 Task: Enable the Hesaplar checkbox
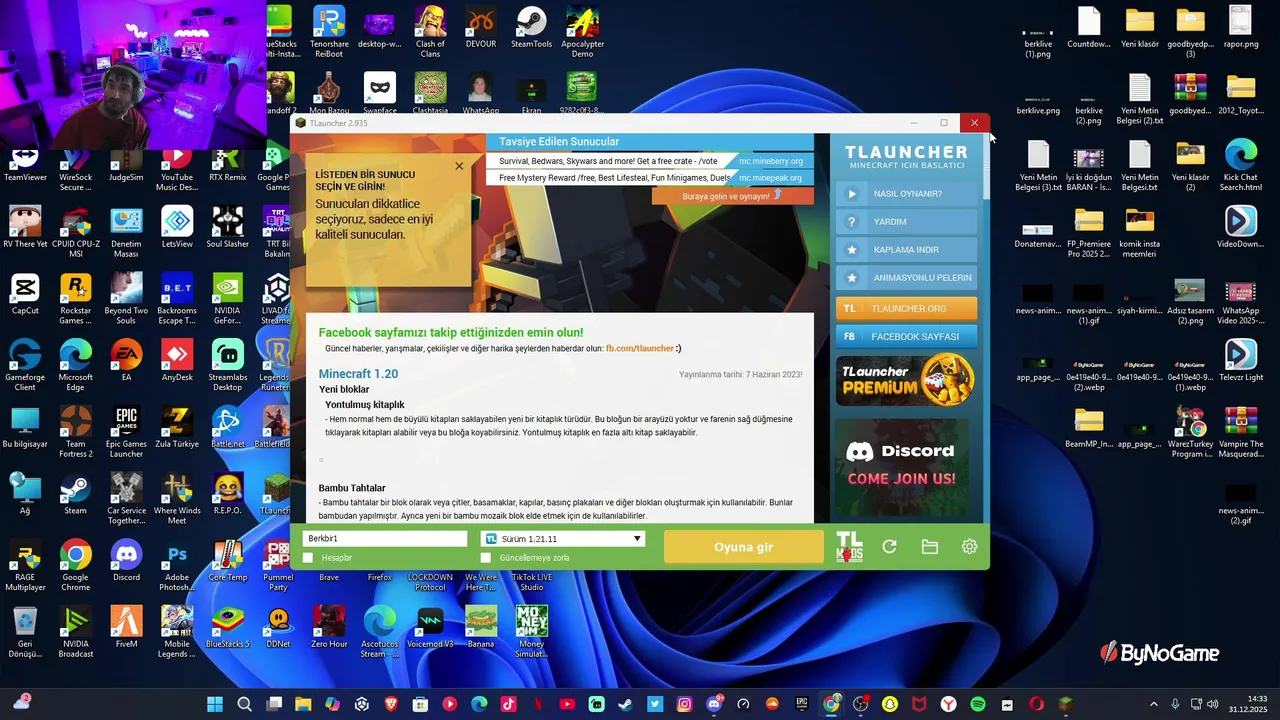tap(308, 558)
